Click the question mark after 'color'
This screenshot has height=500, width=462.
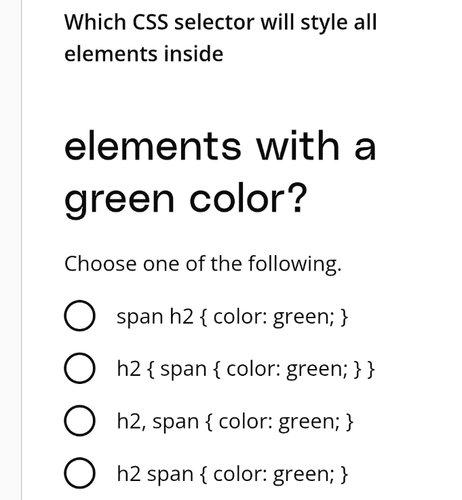pos(297,197)
